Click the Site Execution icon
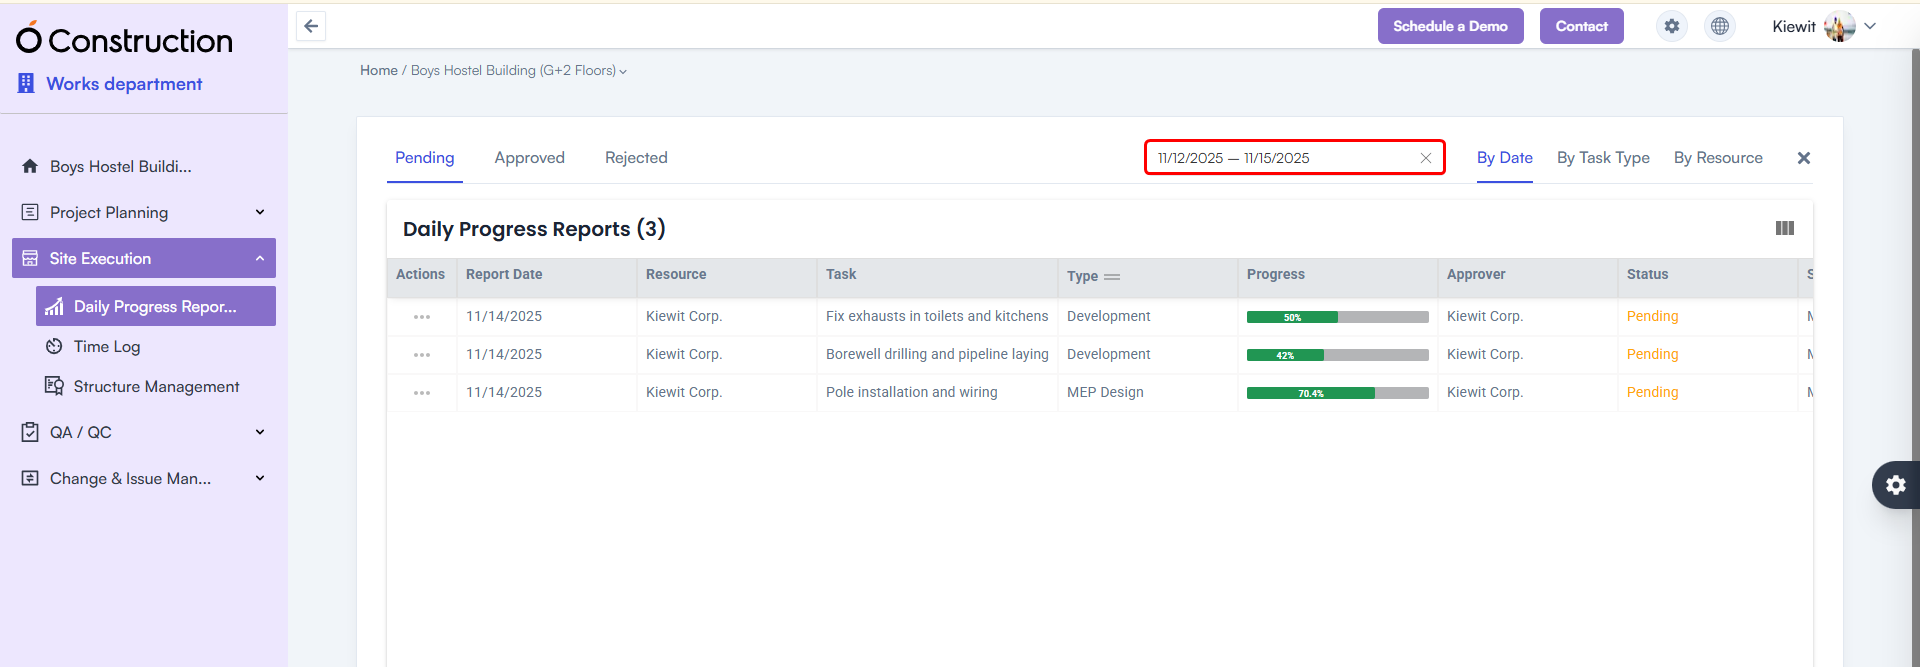Image resolution: width=1920 pixels, height=667 pixels. (30, 258)
